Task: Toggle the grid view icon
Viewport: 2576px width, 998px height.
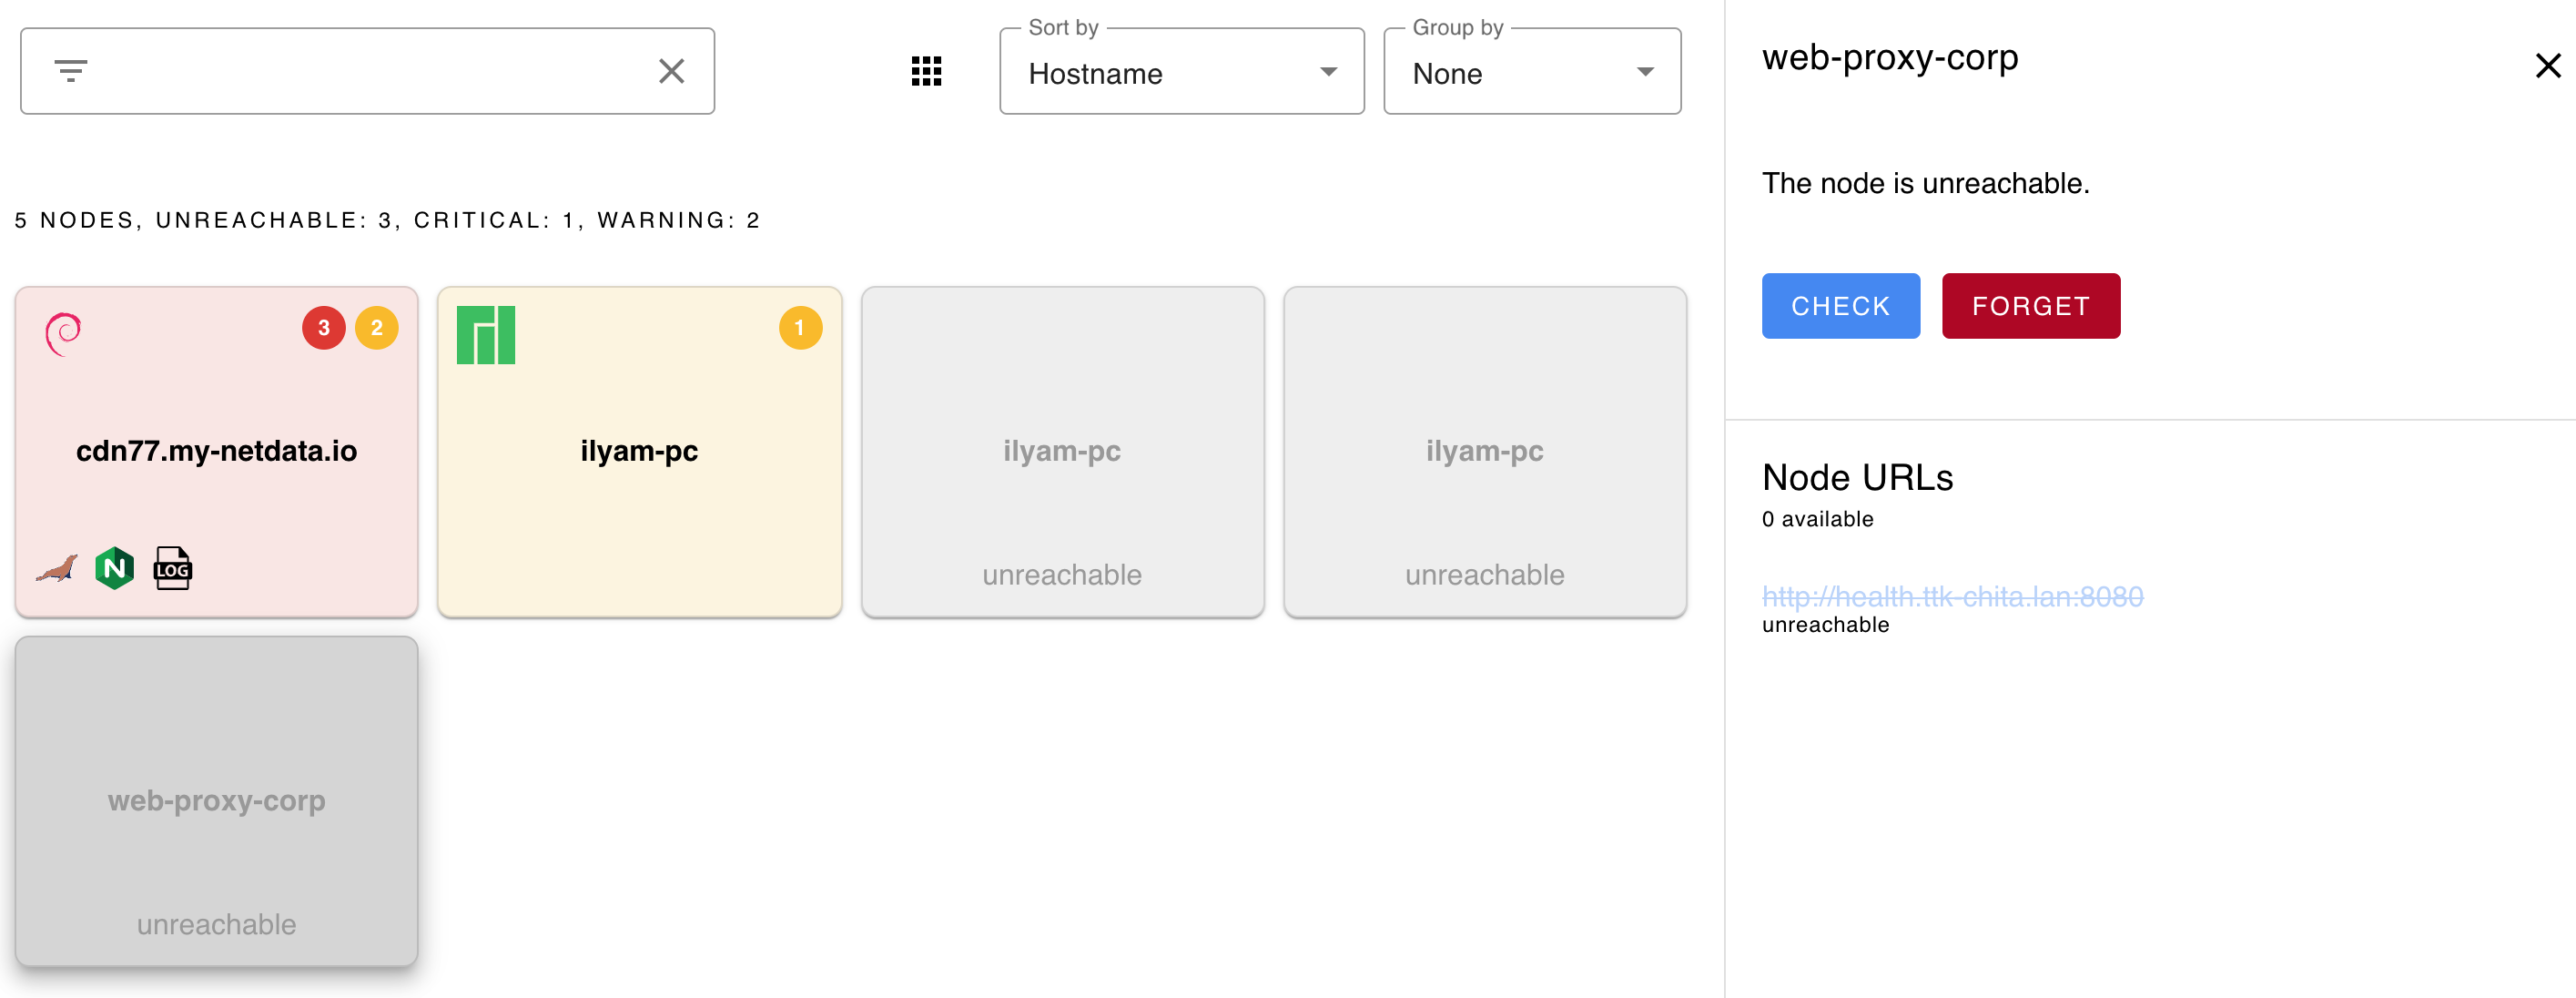Action: (926, 71)
